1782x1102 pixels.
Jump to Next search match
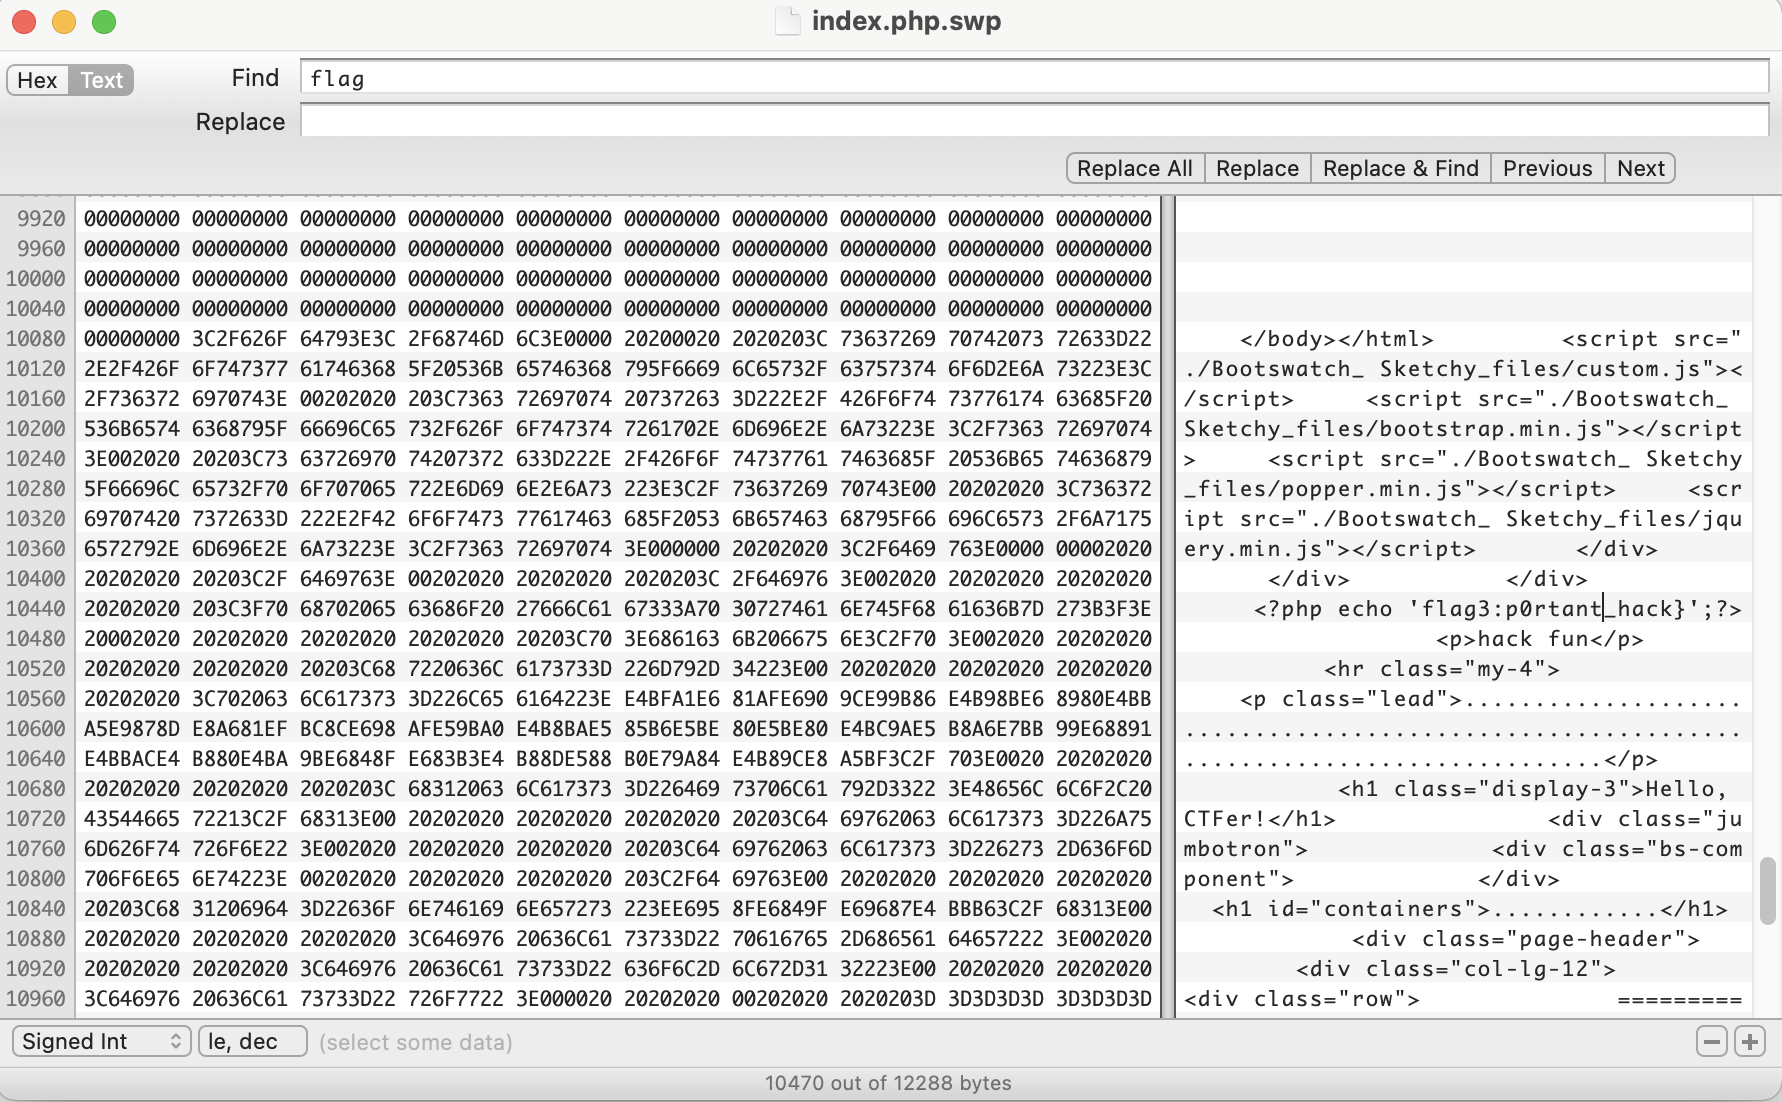click(x=1640, y=168)
